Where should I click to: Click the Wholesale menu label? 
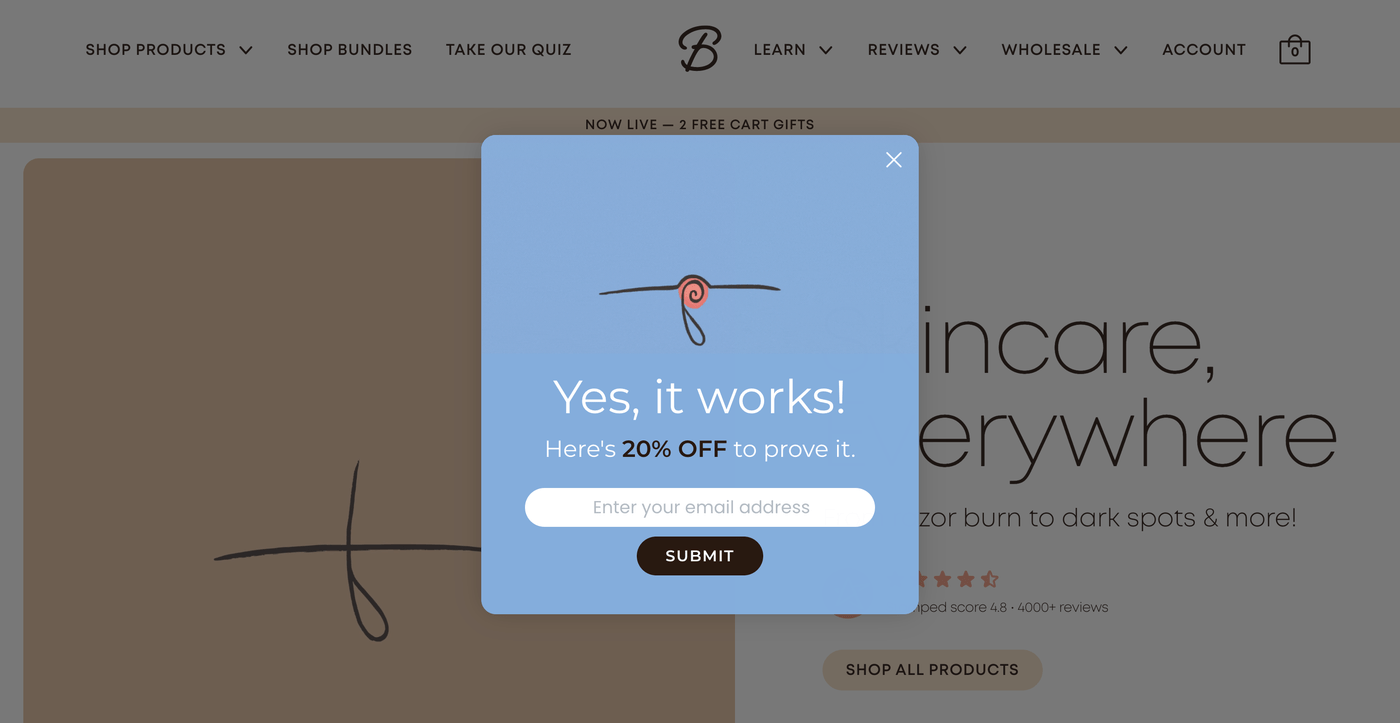point(1051,50)
